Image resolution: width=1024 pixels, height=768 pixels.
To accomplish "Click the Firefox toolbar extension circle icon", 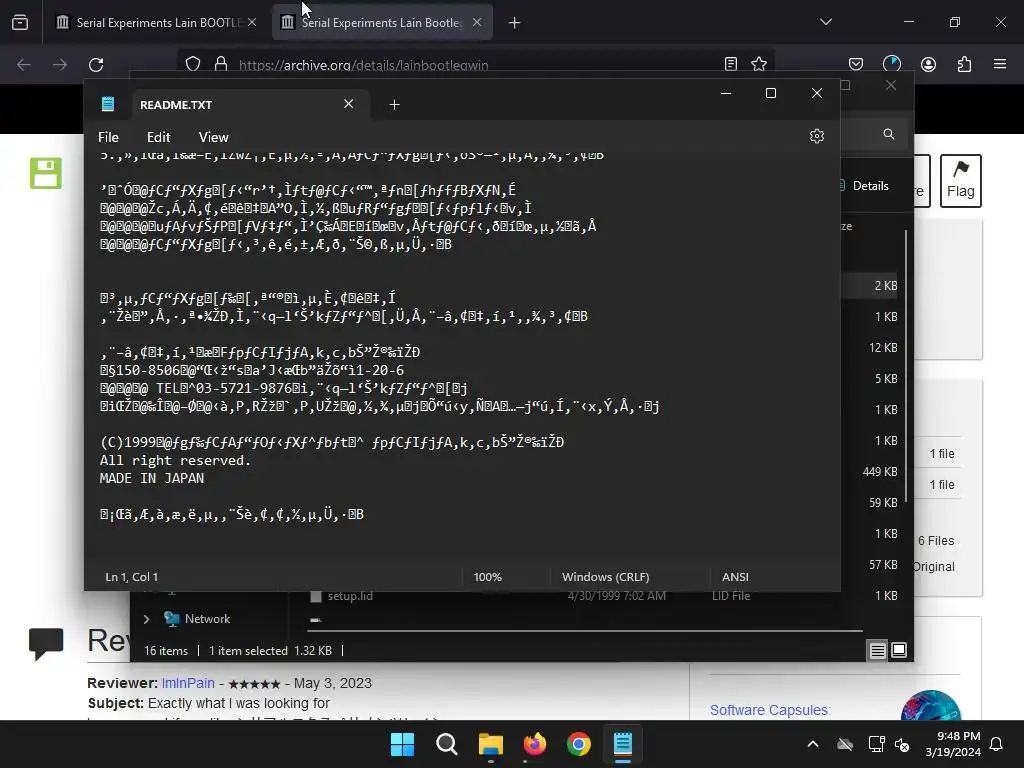I will coord(891,64).
